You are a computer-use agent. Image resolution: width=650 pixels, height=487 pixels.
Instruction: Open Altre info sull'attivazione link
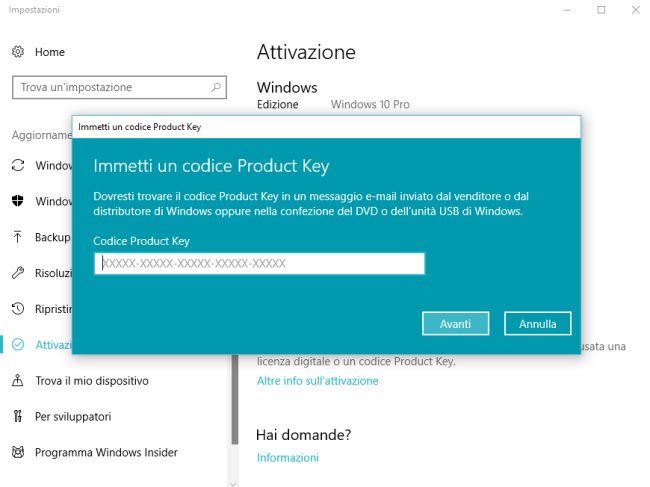tap(317, 381)
